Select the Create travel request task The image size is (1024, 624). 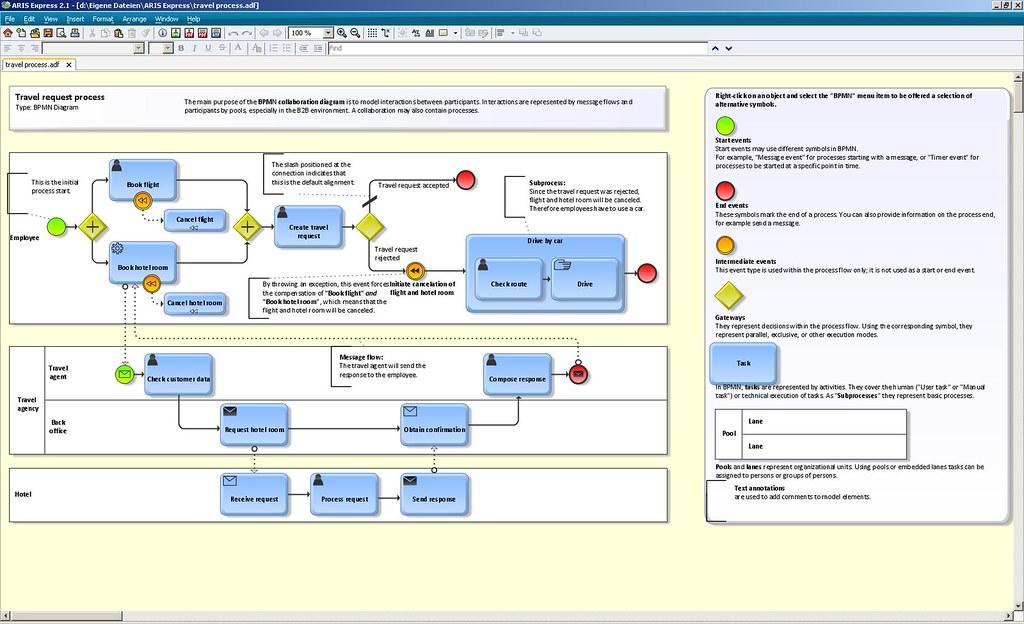click(x=308, y=227)
